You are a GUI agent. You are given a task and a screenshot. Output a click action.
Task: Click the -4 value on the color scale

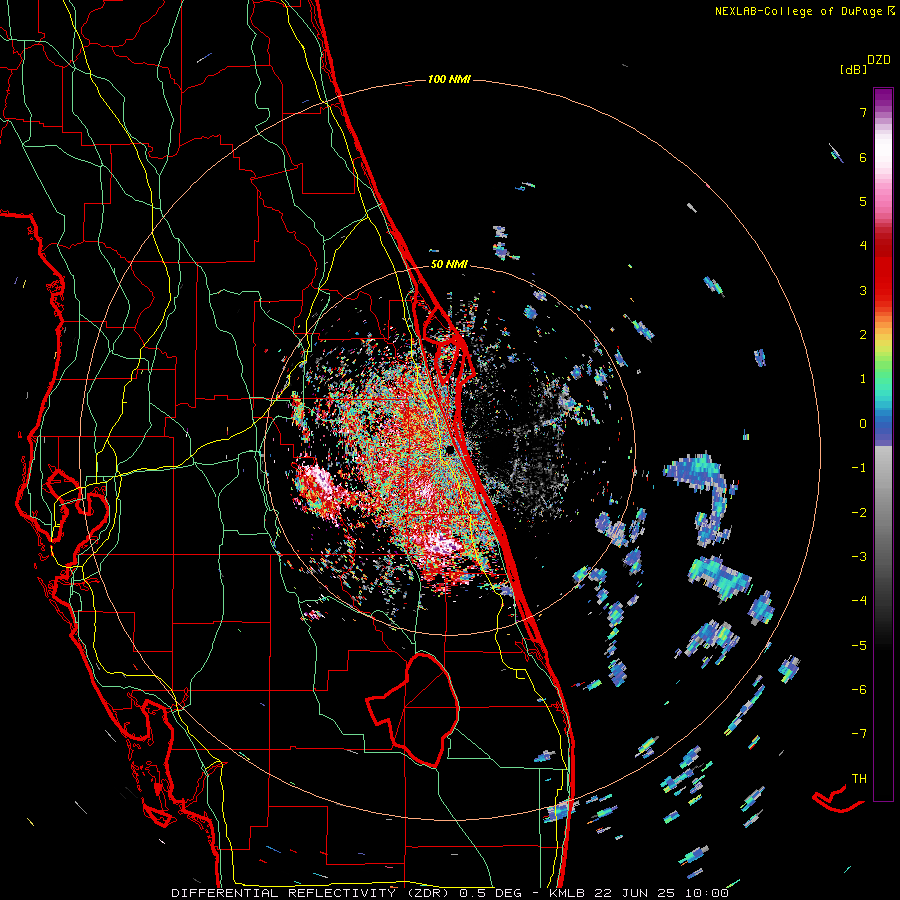coord(859,600)
